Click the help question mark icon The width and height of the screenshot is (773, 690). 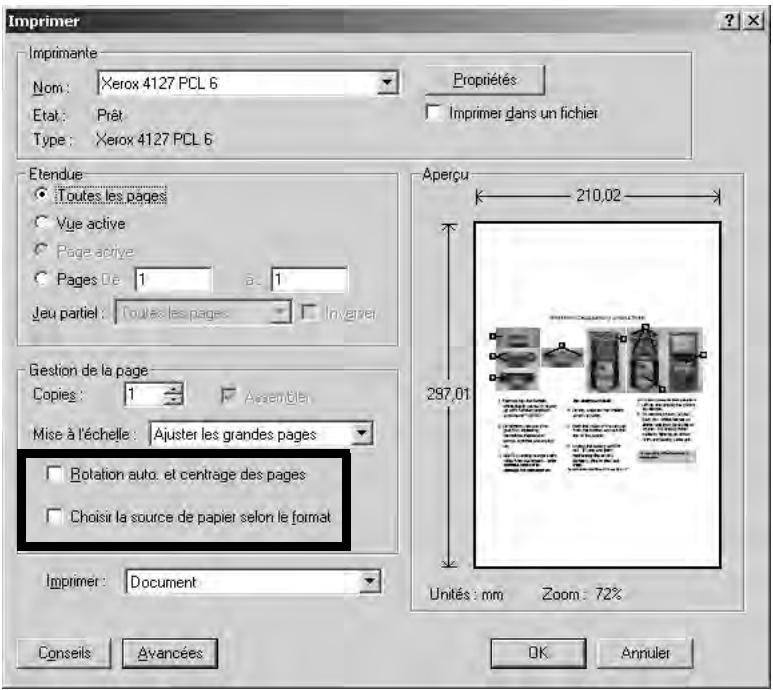pos(729,21)
